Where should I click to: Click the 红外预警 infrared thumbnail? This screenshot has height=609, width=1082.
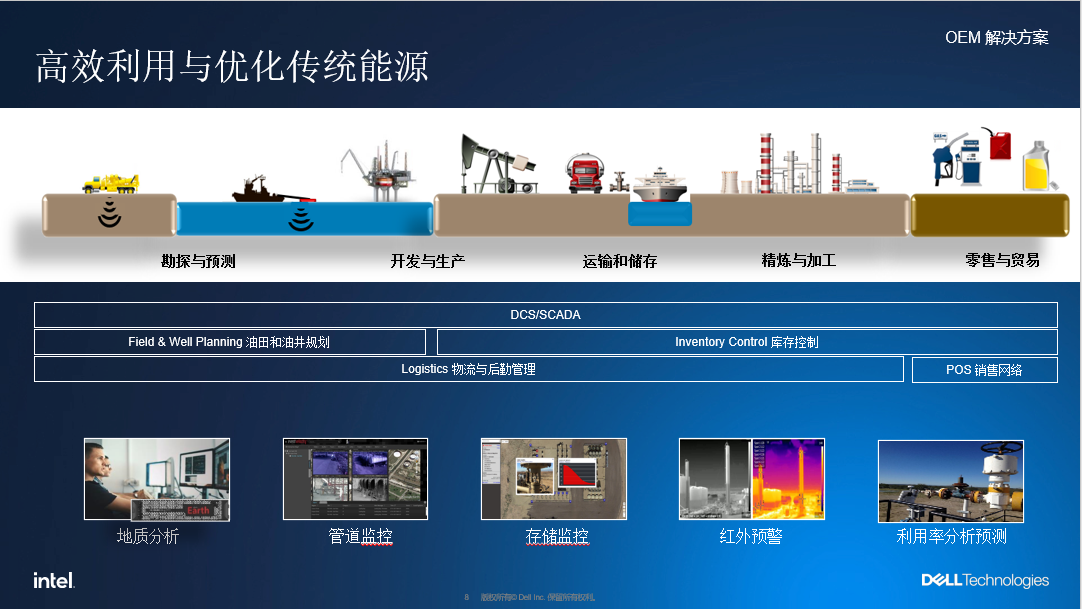tap(752, 479)
